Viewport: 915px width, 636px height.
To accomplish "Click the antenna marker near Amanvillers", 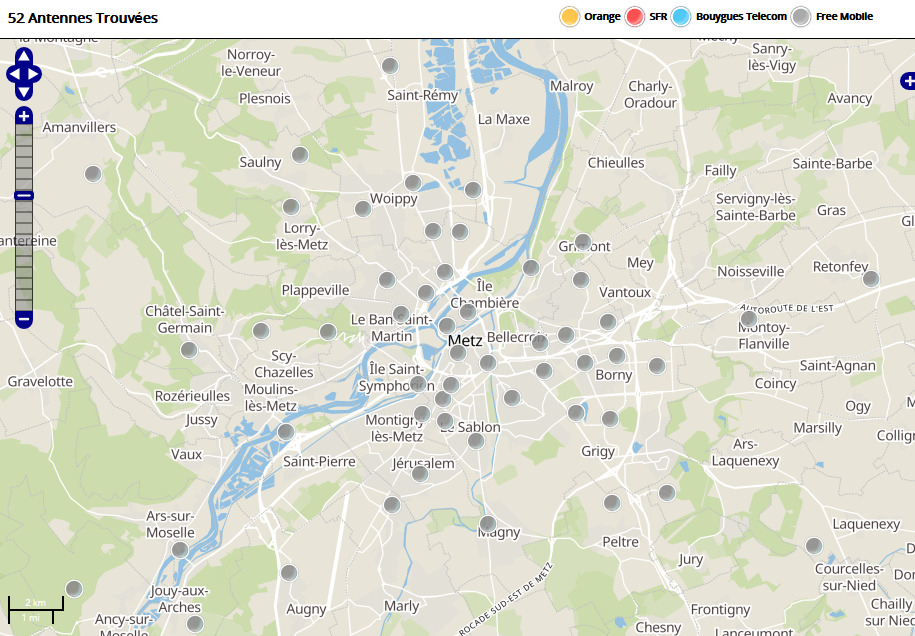I will 93,174.
